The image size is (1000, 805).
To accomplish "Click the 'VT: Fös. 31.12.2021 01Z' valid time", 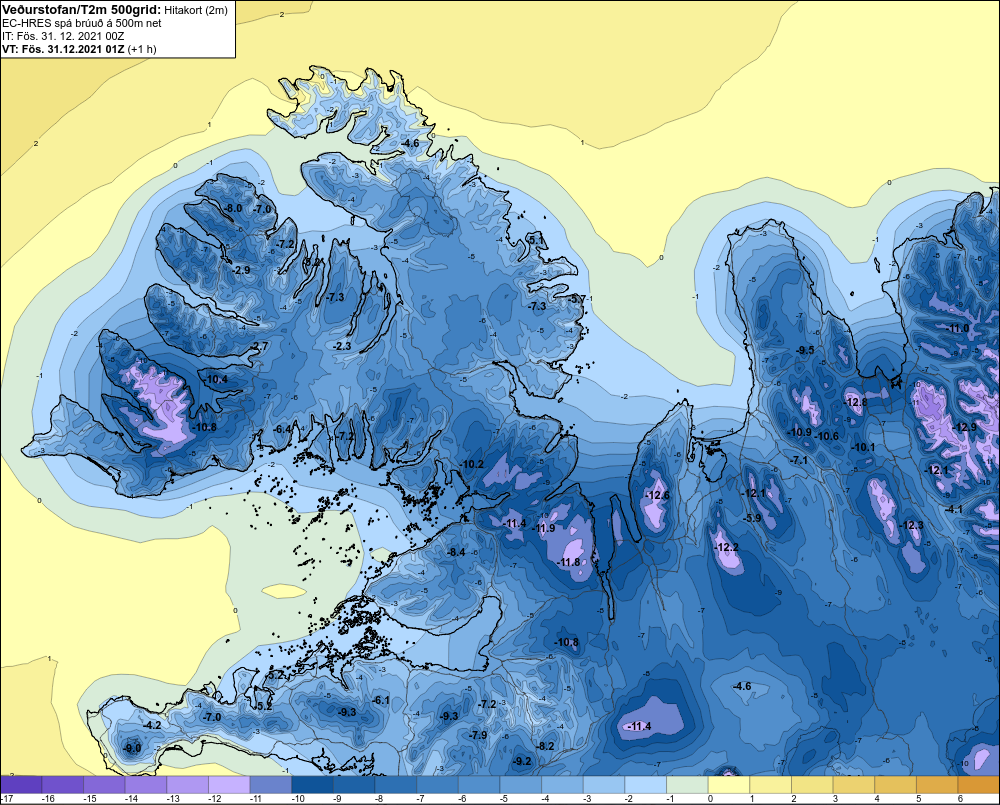I will (x=63, y=49).
